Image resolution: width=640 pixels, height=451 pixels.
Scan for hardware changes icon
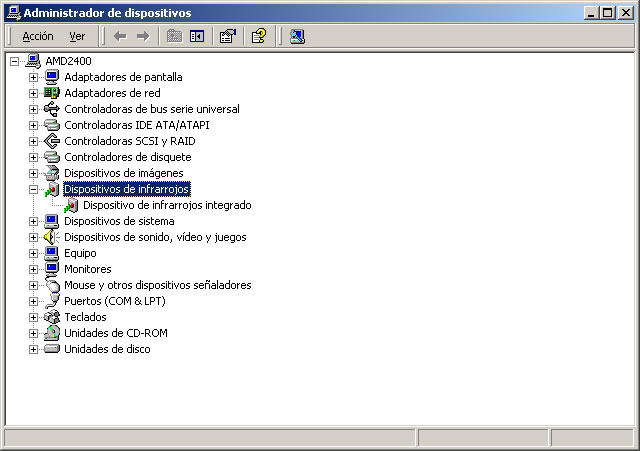pyautogui.click(x=297, y=36)
